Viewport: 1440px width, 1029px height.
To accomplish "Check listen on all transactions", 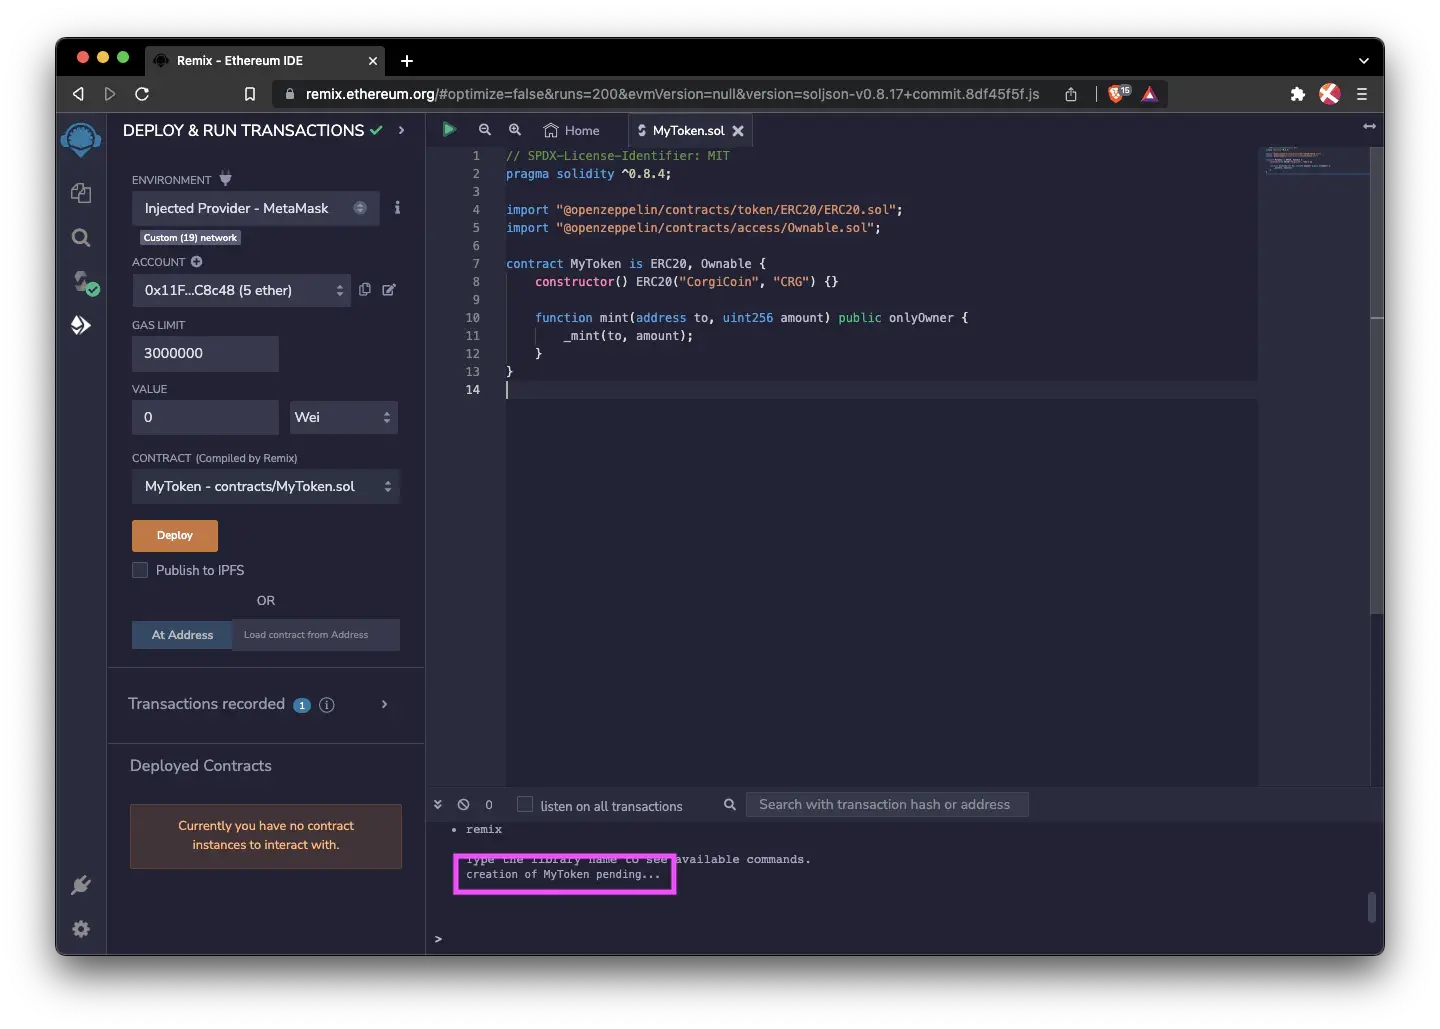I will pos(524,804).
